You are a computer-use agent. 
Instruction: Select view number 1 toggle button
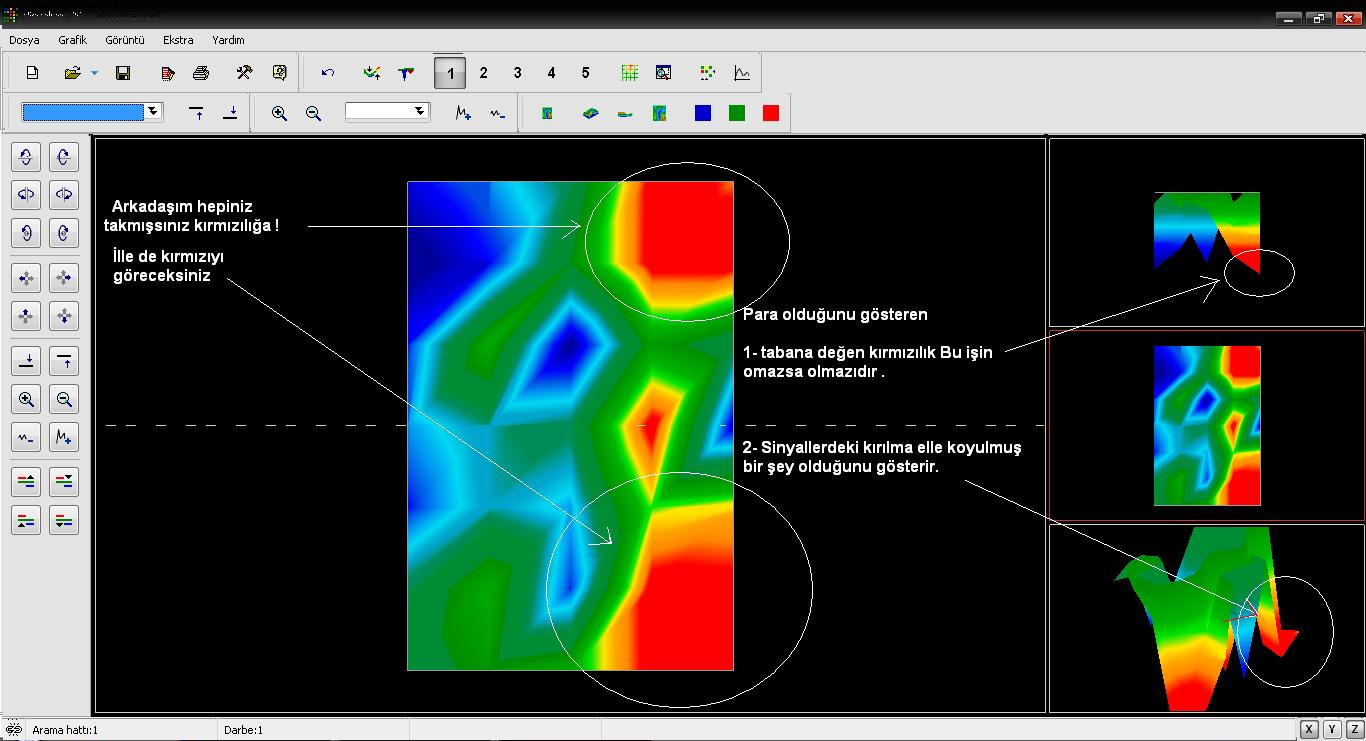coord(450,73)
